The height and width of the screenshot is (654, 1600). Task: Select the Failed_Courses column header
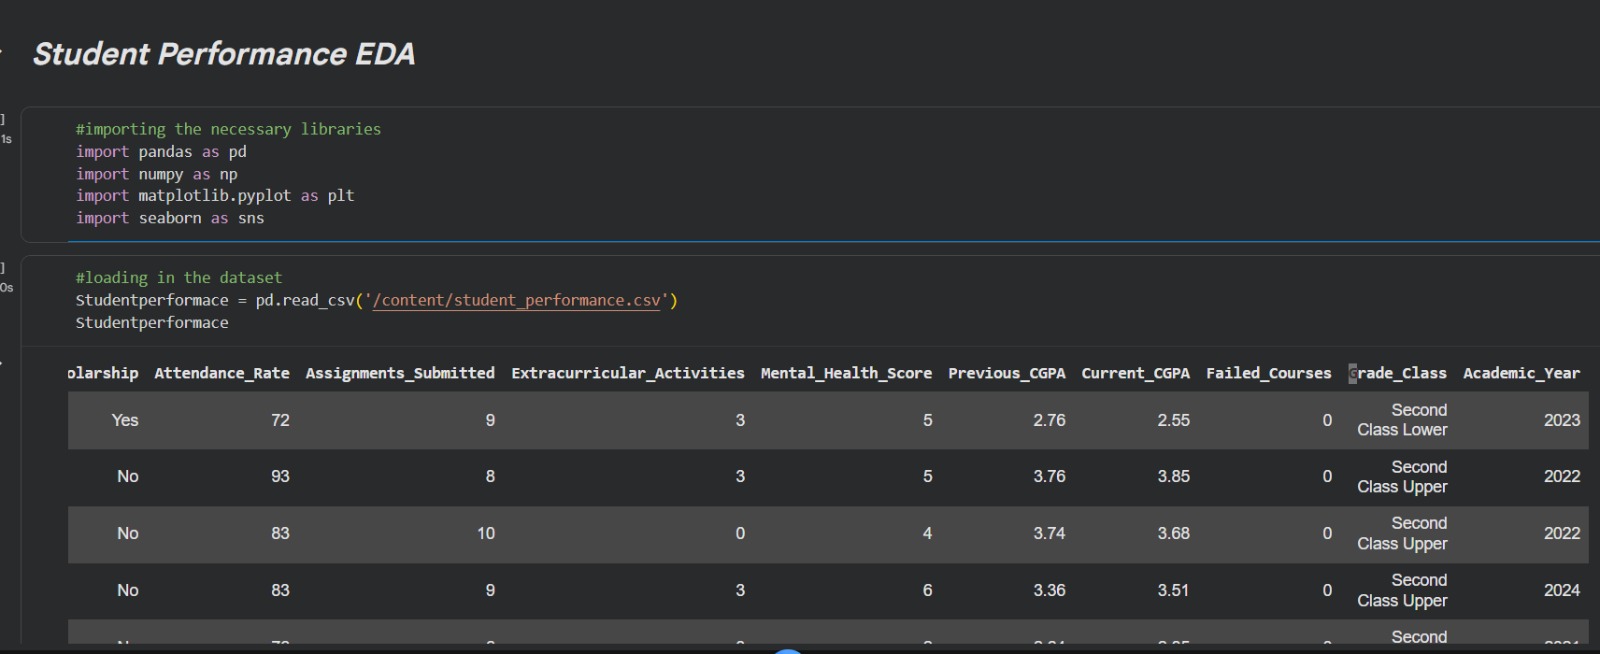(1268, 373)
